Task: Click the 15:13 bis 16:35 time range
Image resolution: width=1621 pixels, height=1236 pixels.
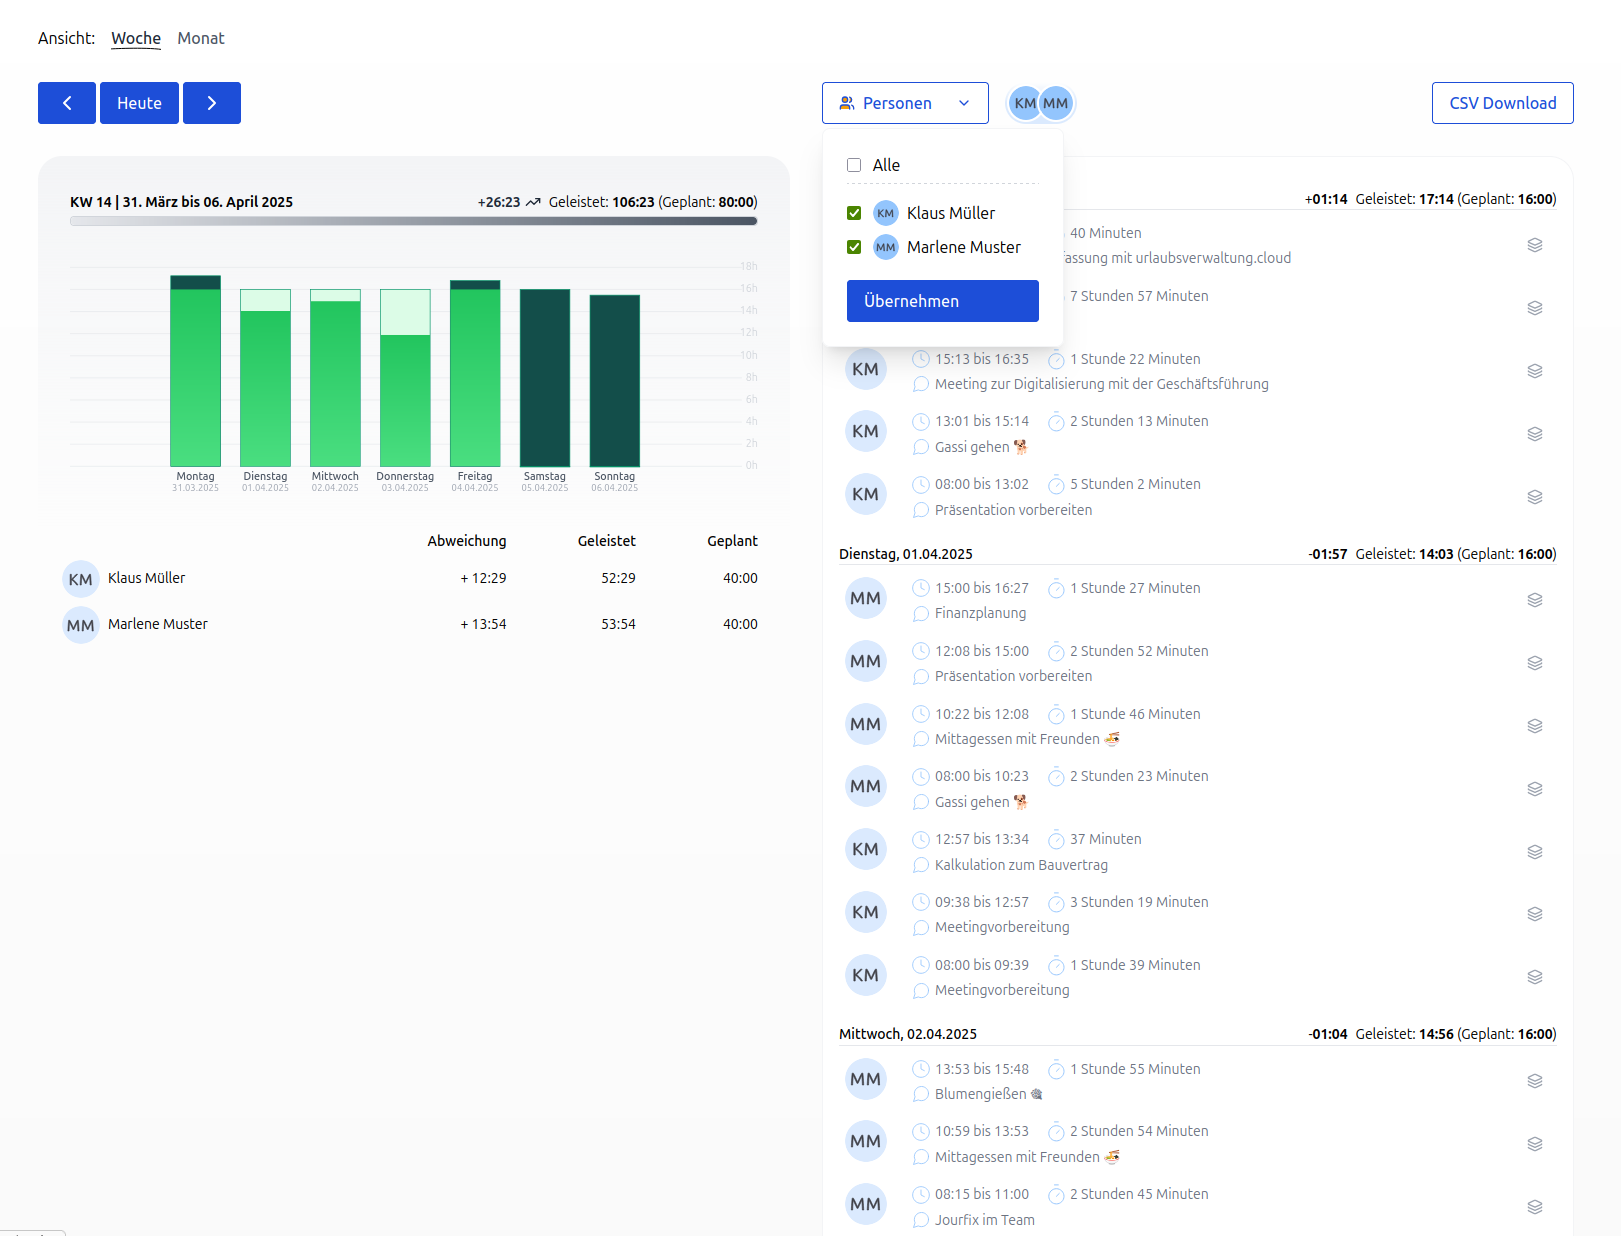Action: point(982,359)
